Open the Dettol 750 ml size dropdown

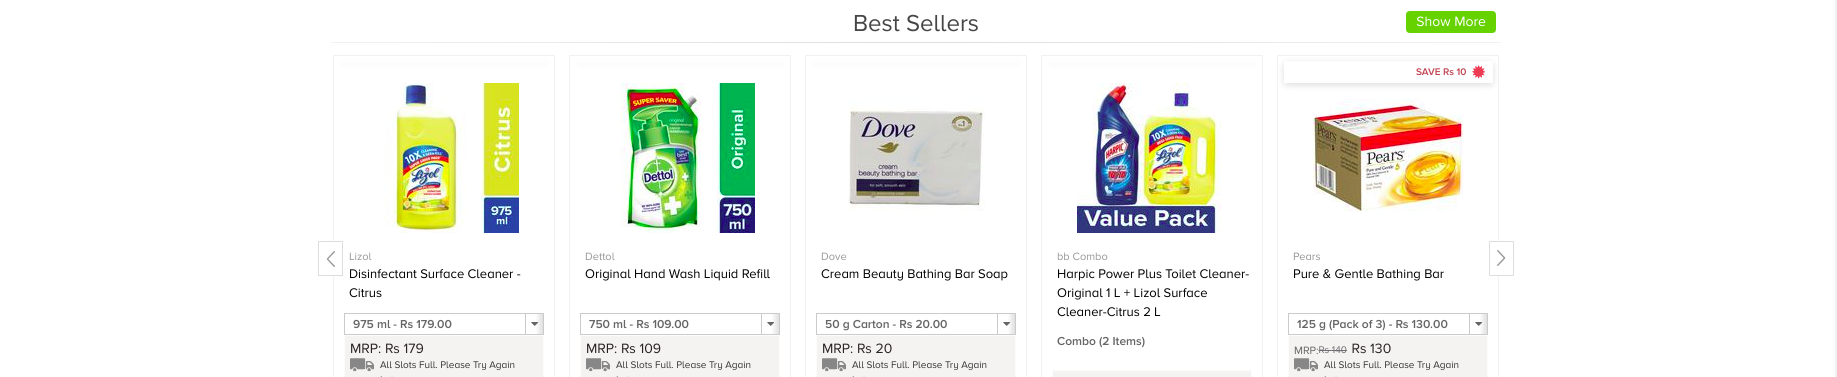(680, 324)
